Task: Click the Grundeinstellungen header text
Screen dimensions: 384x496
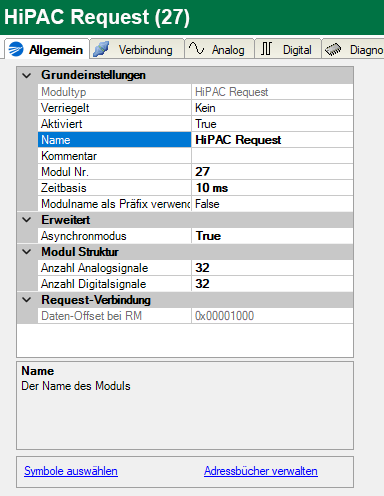Action: (x=93, y=75)
